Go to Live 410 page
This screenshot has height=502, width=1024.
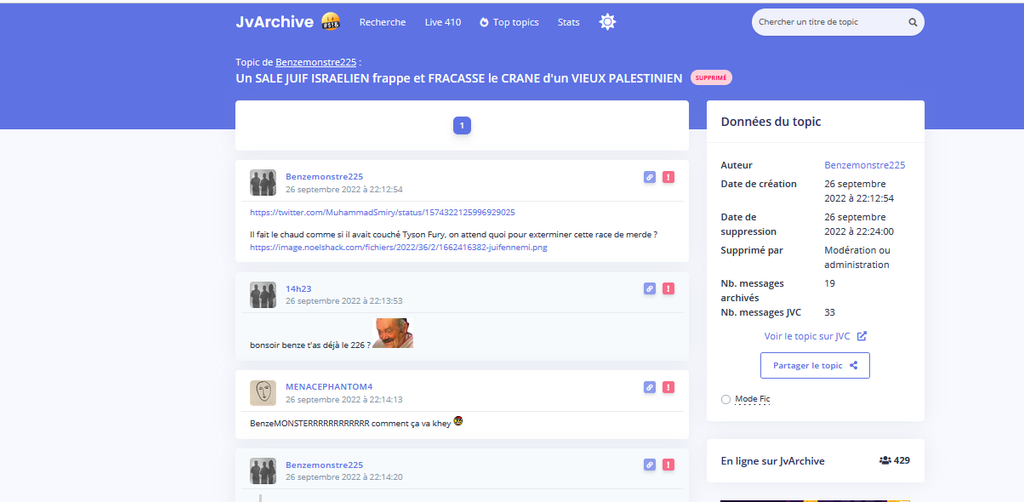[442, 22]
